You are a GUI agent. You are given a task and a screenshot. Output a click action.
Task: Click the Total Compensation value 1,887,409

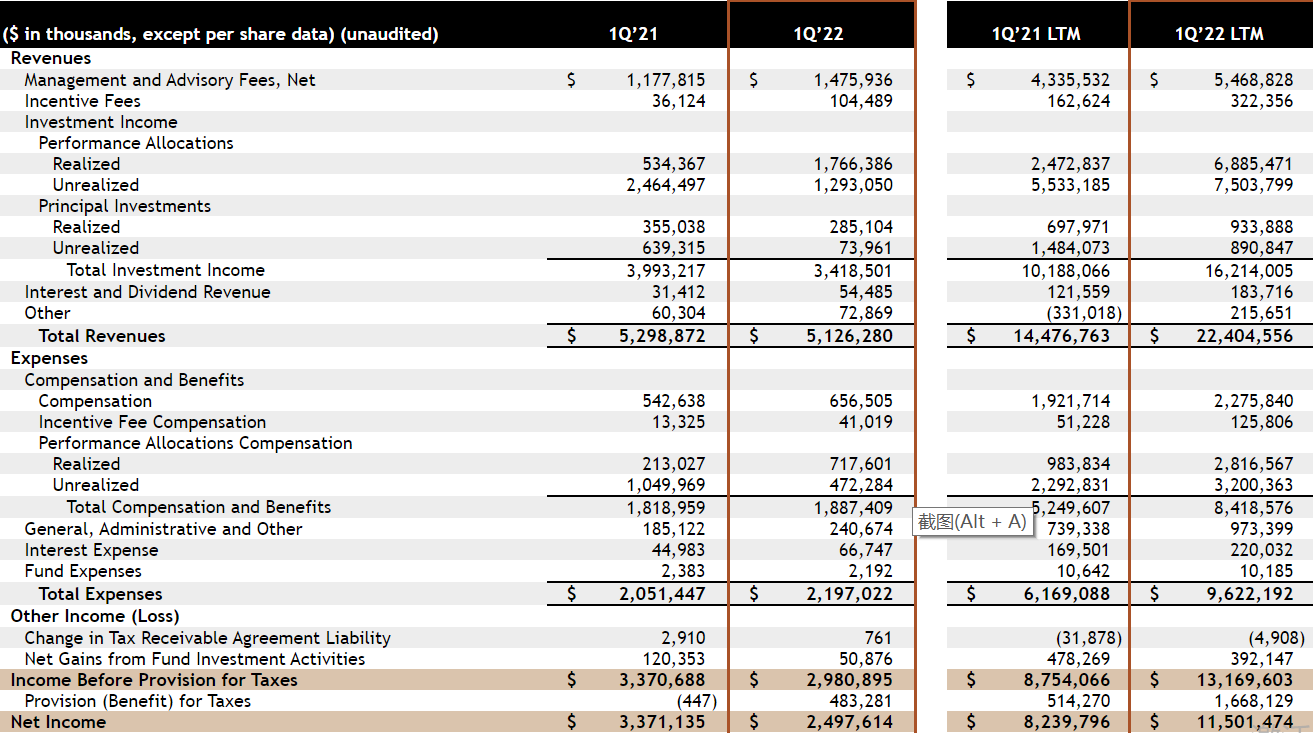coord(853,507)
